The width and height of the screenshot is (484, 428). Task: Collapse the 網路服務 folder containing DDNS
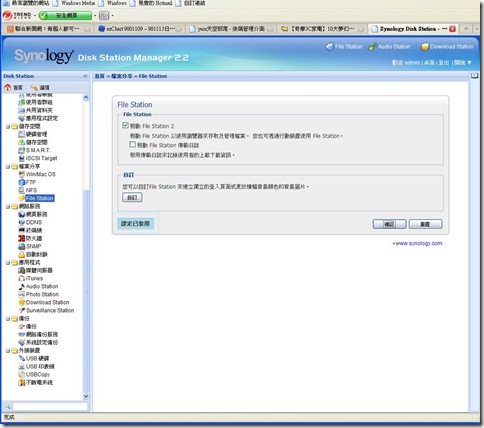click(x=8, y=206)
